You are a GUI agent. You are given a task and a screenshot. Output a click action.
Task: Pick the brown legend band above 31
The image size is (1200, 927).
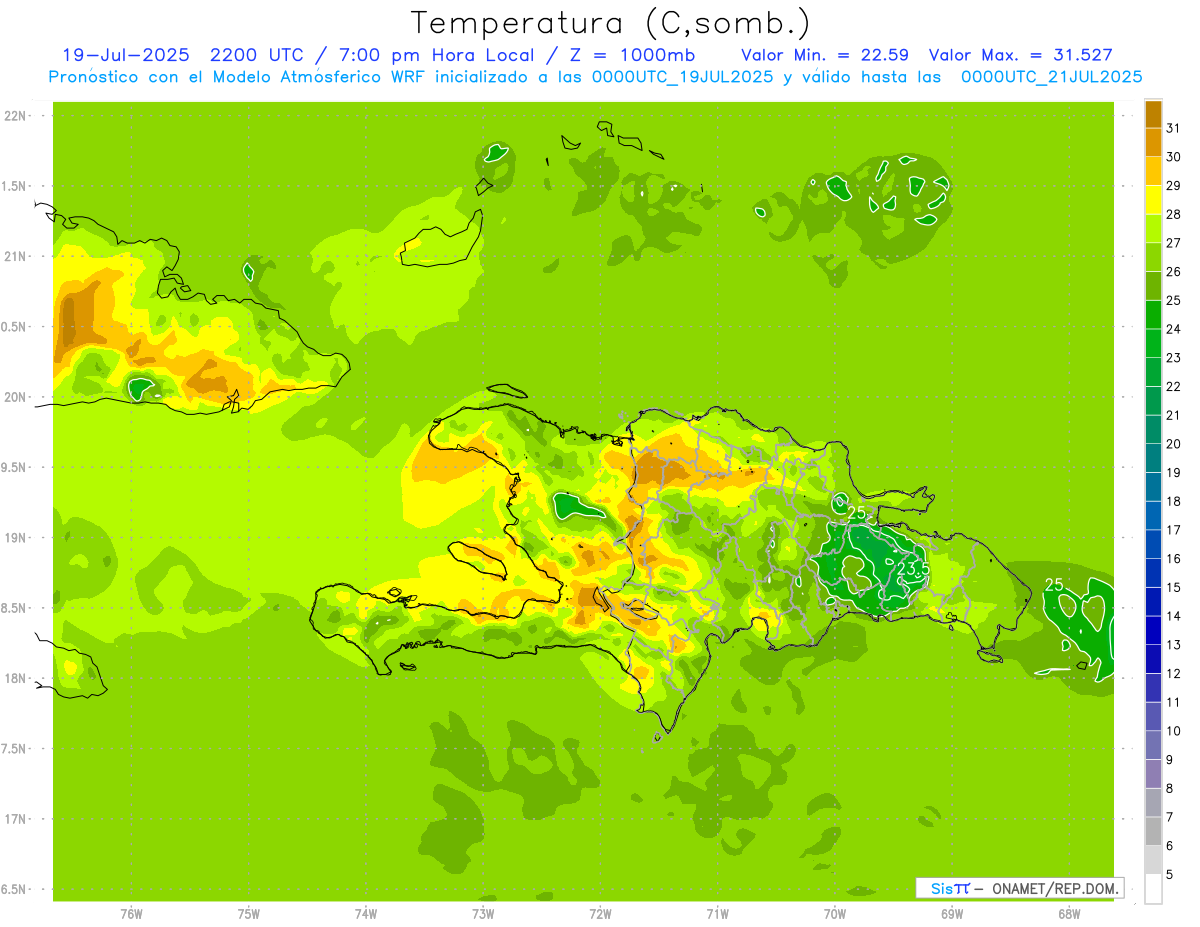1154,114
